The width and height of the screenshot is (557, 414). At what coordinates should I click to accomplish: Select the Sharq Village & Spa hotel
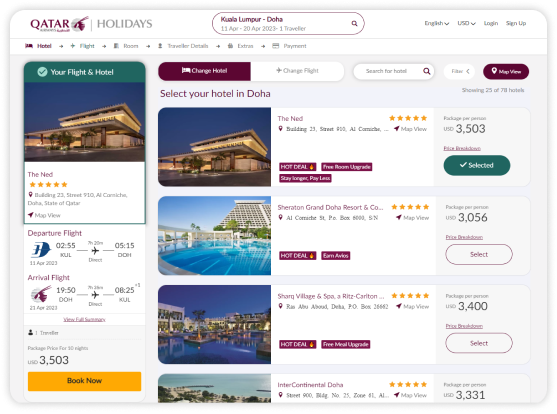tap(479, 343)
